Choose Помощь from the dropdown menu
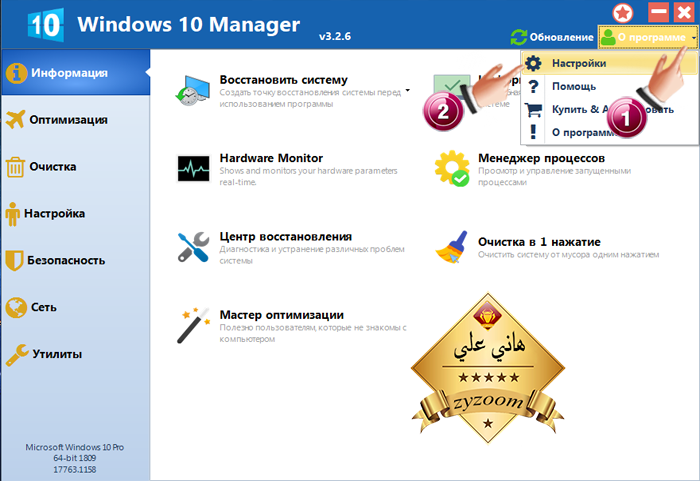700x481 pixels. pos(609,86)
